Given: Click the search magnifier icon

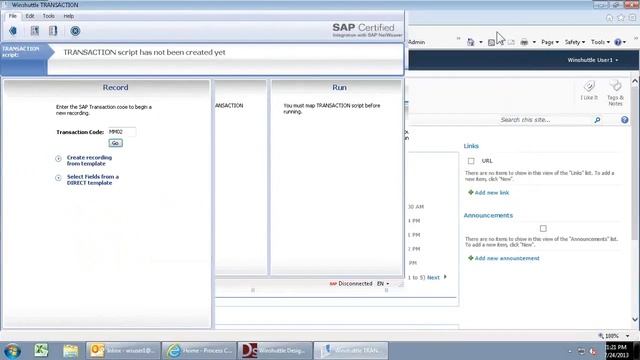Looking at the screenshot, I should click(x=597, y=120).
